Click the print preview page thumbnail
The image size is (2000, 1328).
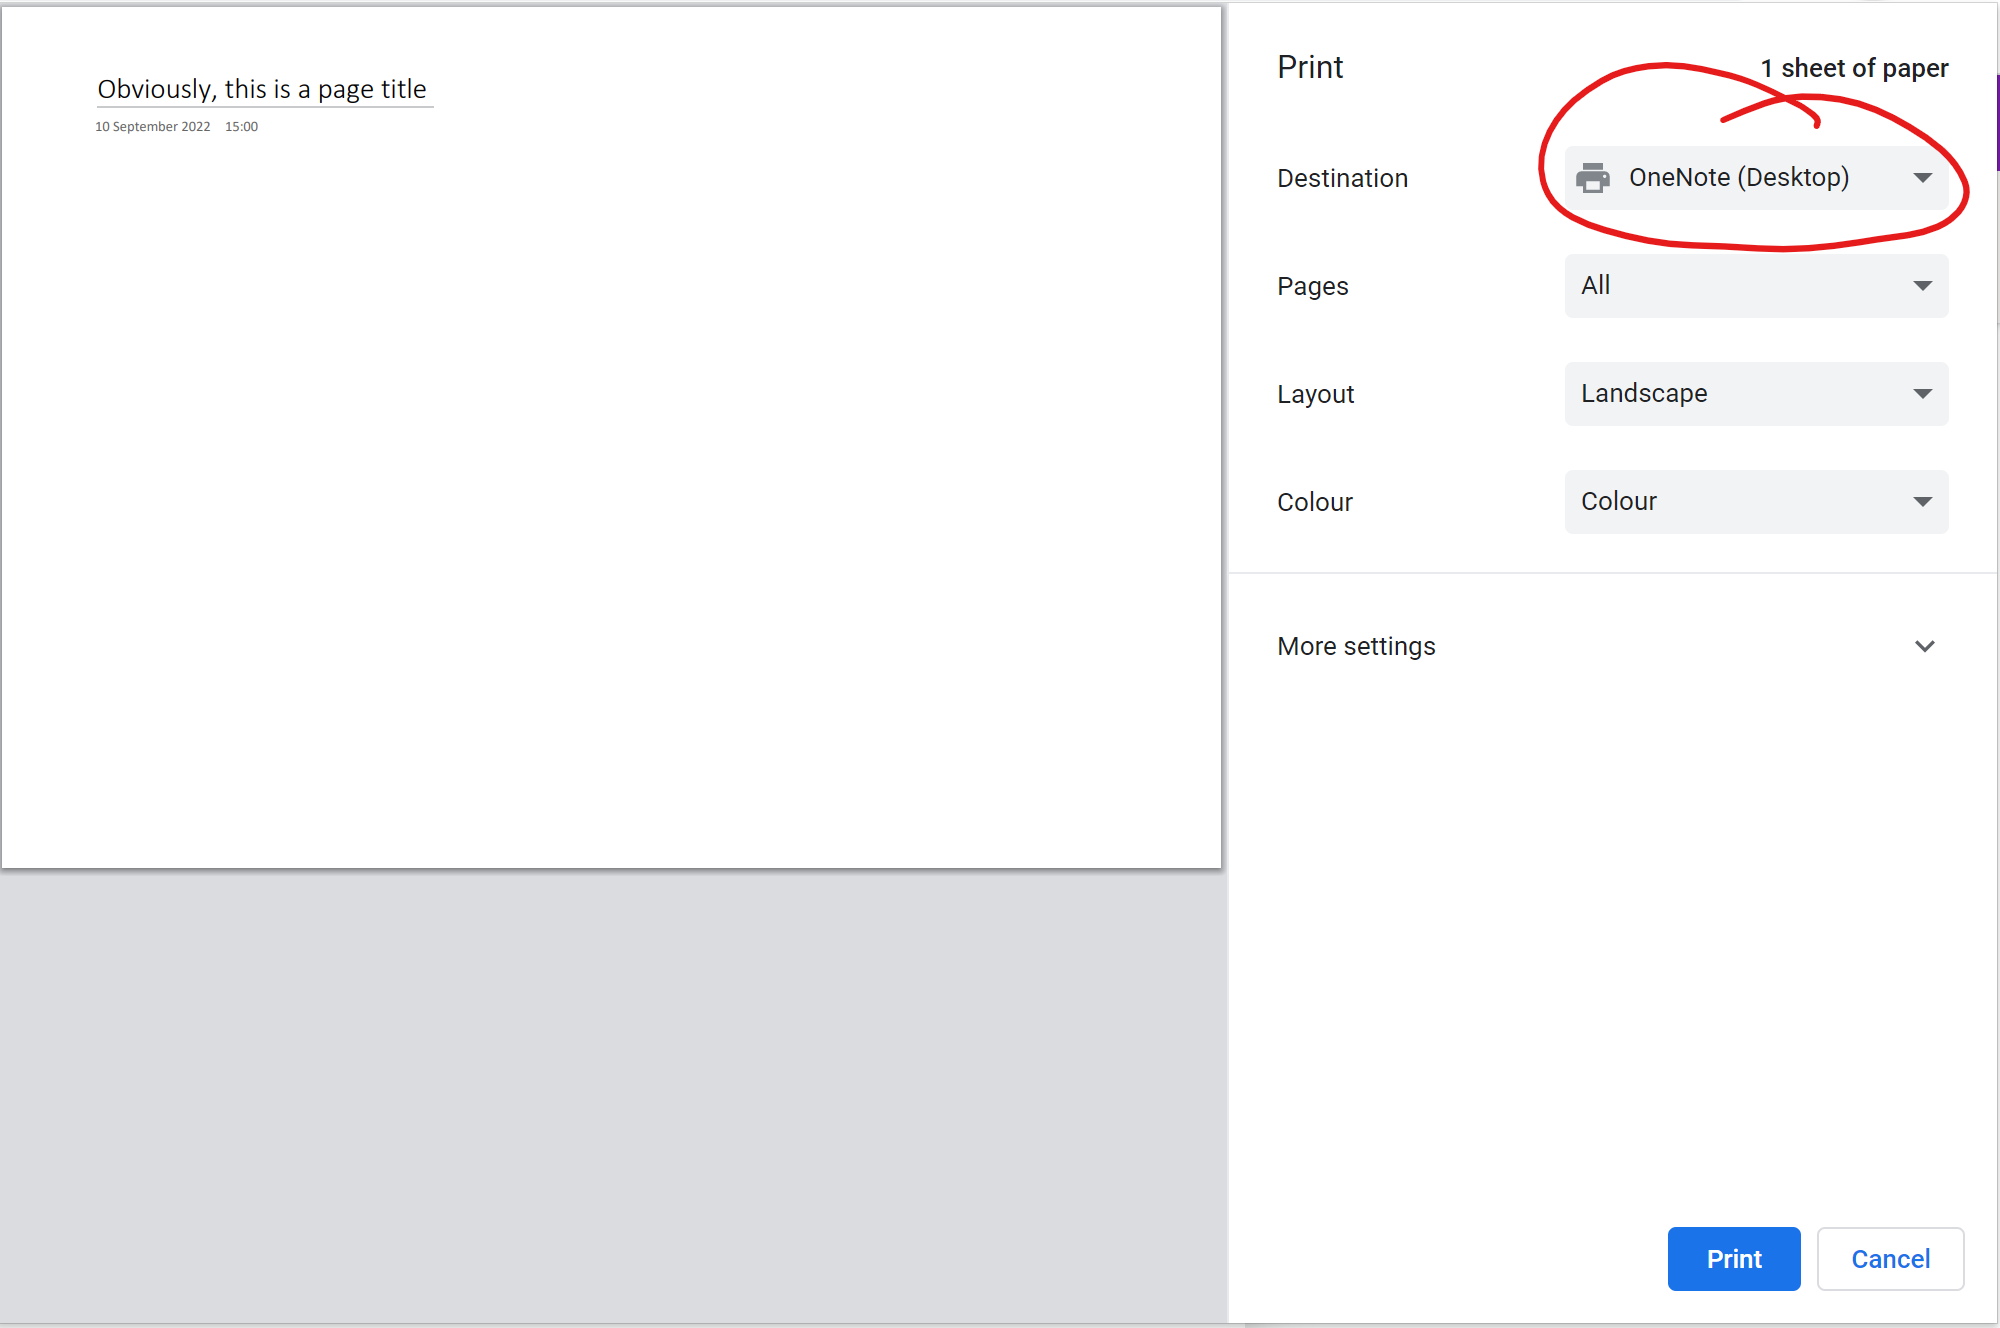click(x=611, y=437)
